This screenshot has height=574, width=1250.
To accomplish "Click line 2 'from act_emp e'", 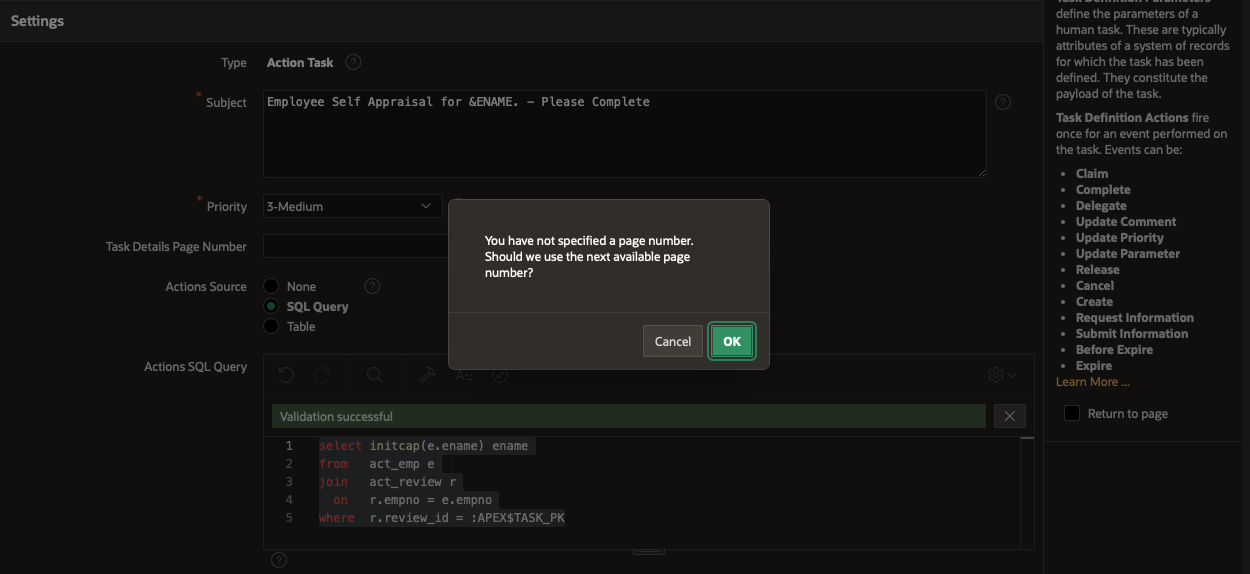I will 377,464.
